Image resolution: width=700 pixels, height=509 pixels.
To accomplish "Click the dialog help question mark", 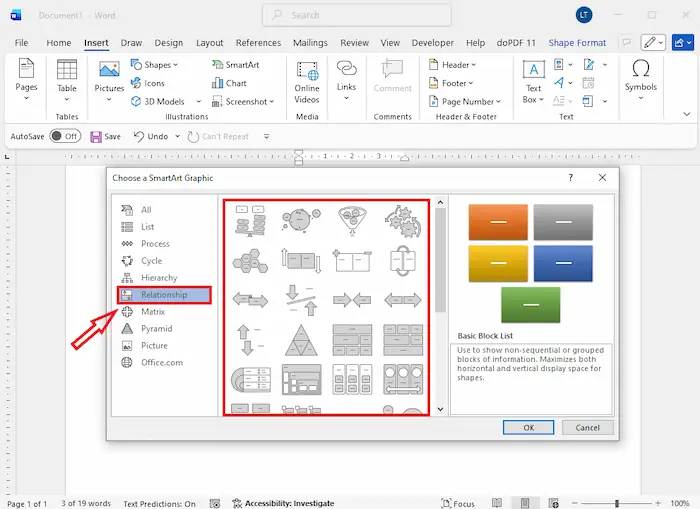I will [x=571, y=177].
